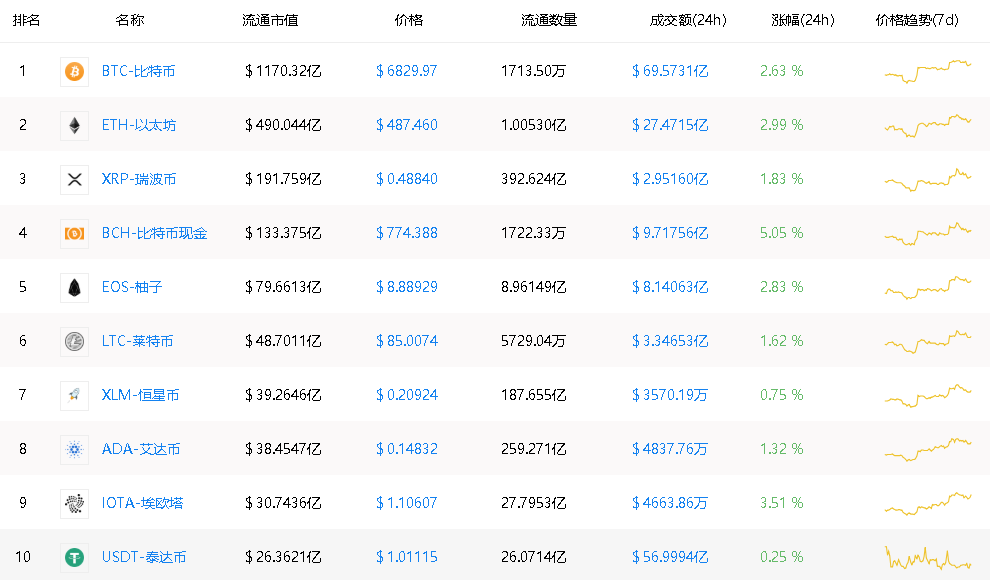Sort by 流通数量 column header

(549, 20)
